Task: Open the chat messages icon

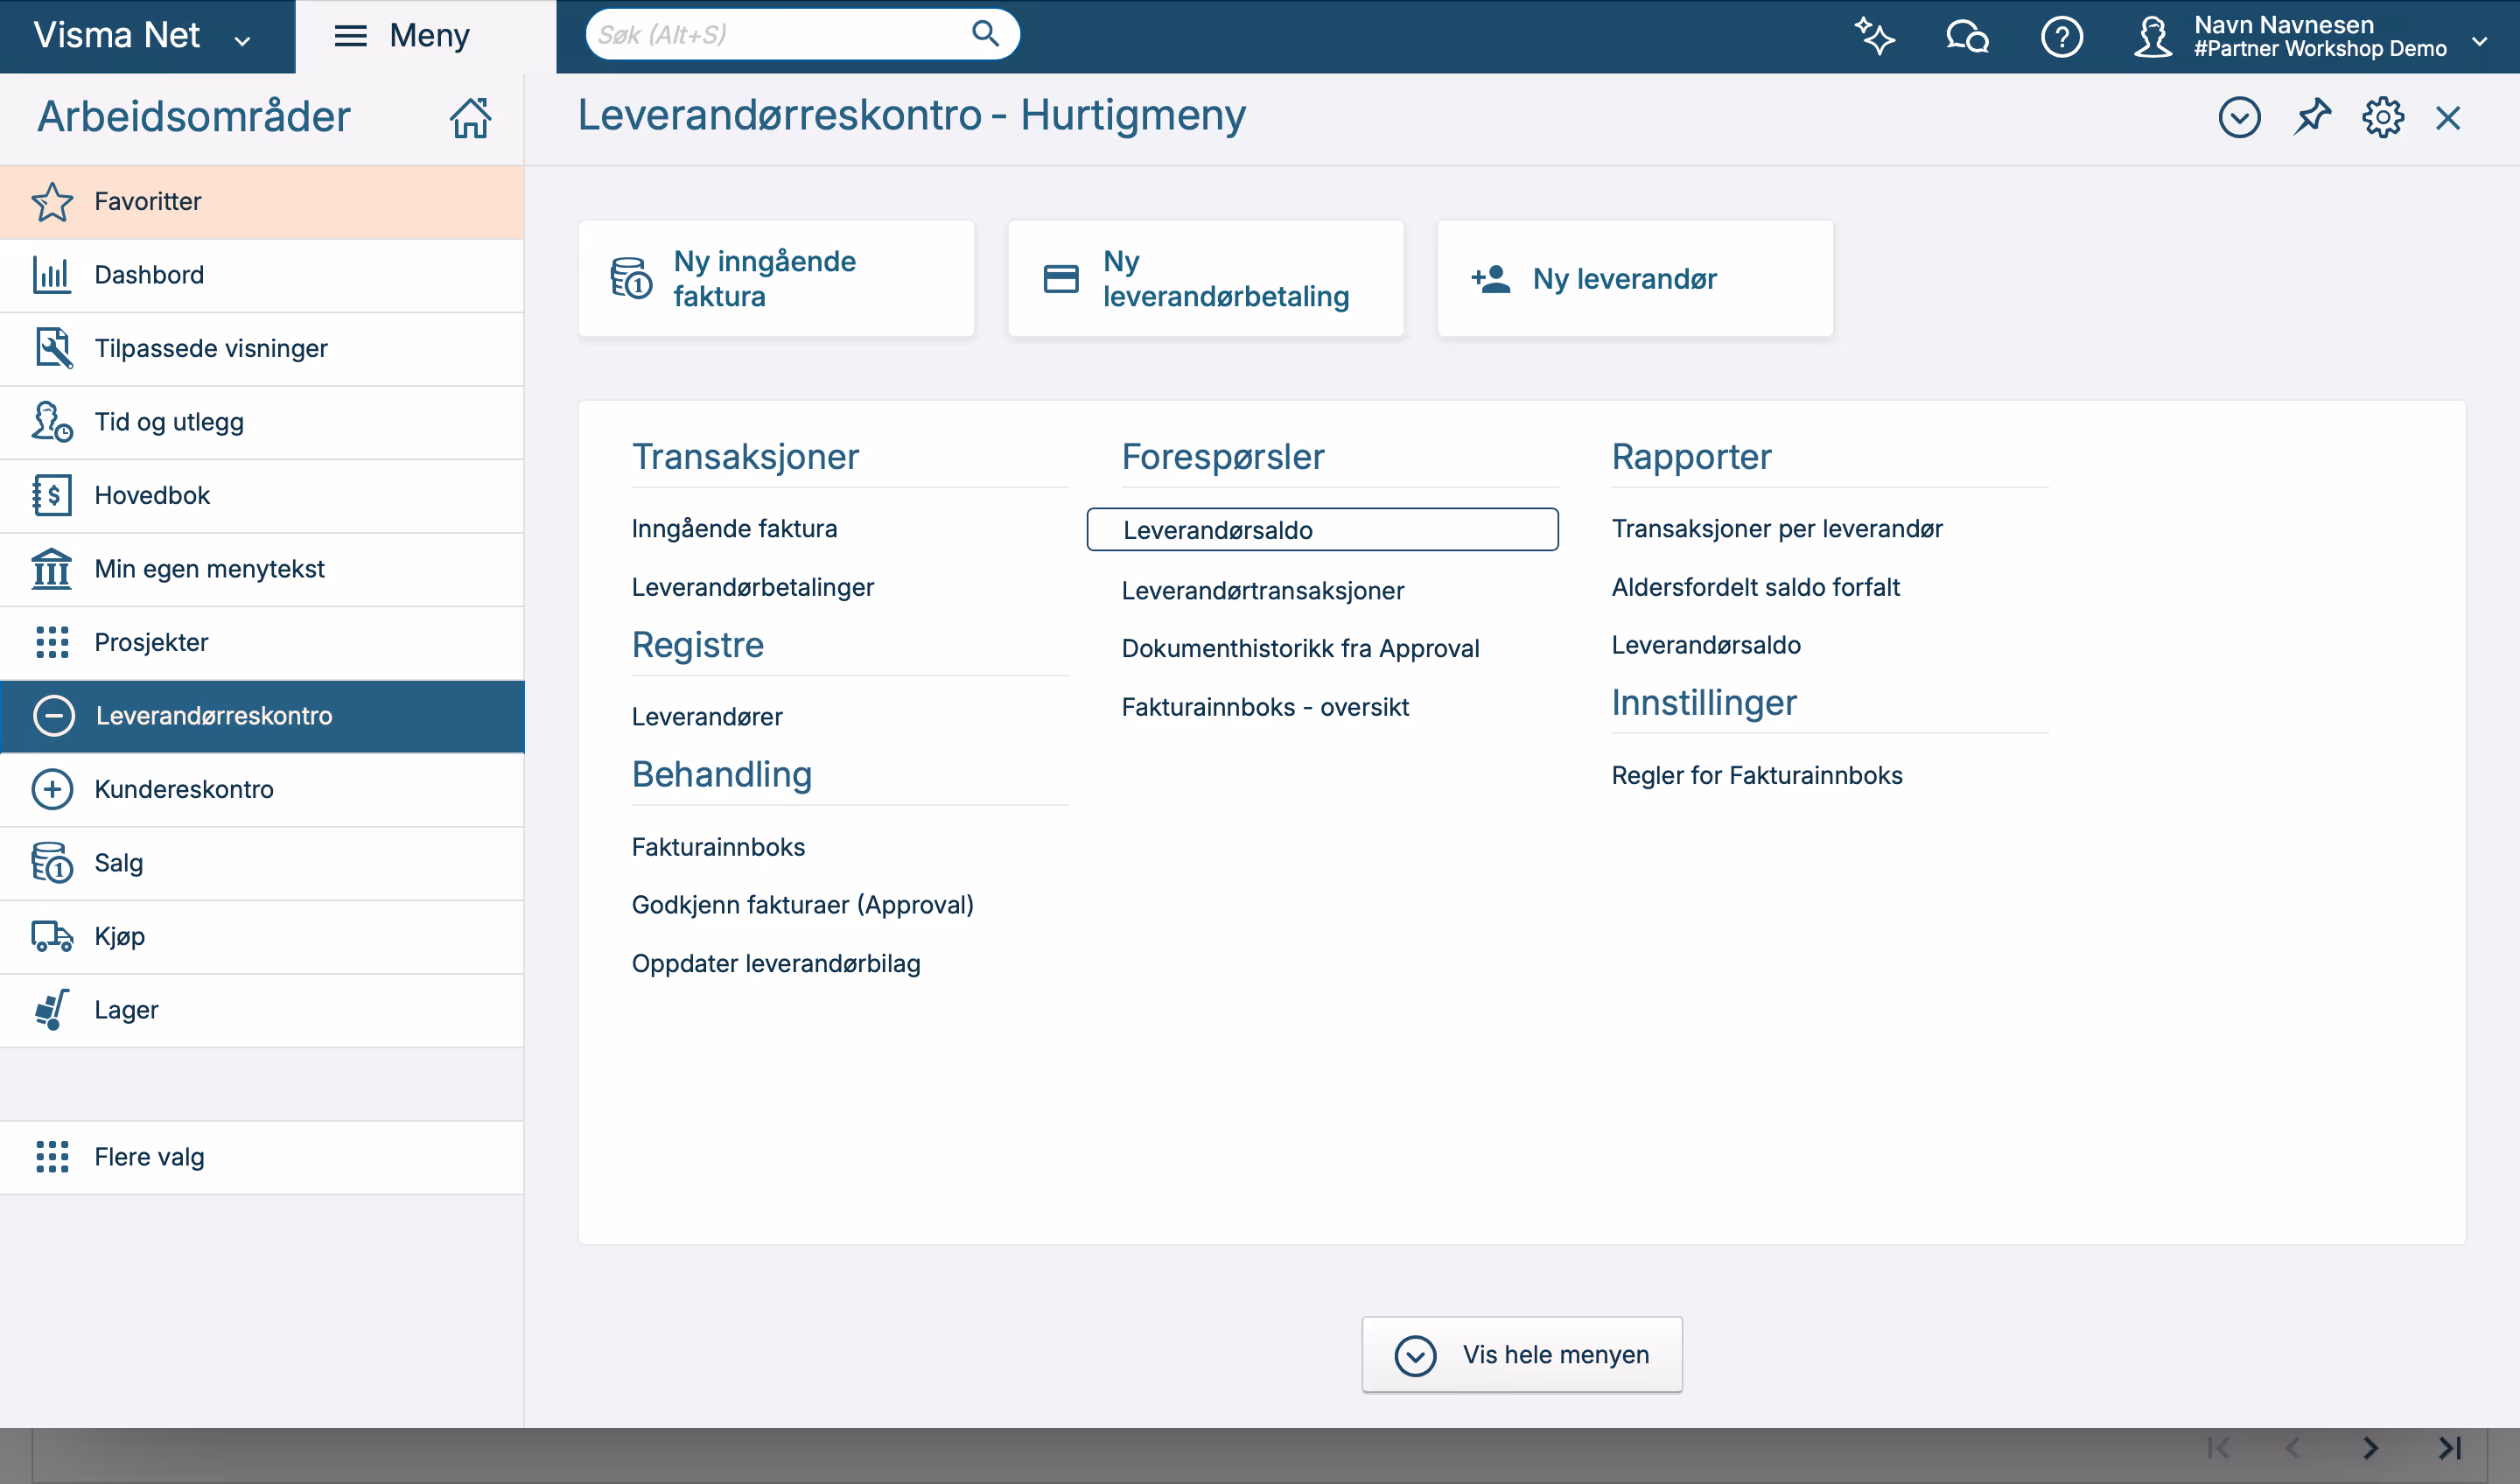Action: 1966,36
